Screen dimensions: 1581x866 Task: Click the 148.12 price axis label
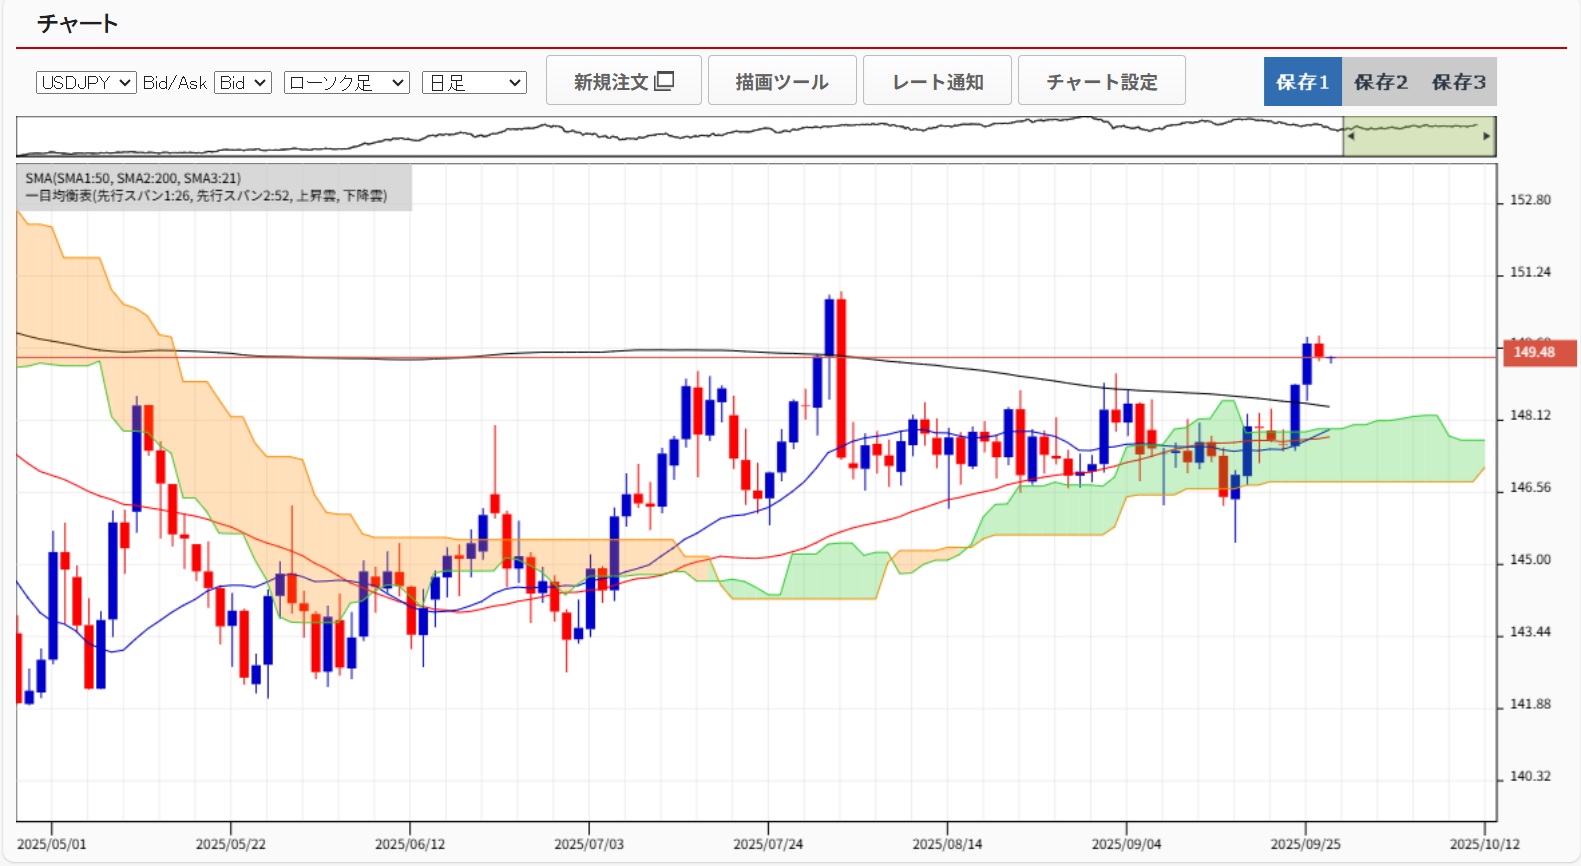tap(1530, 415)
